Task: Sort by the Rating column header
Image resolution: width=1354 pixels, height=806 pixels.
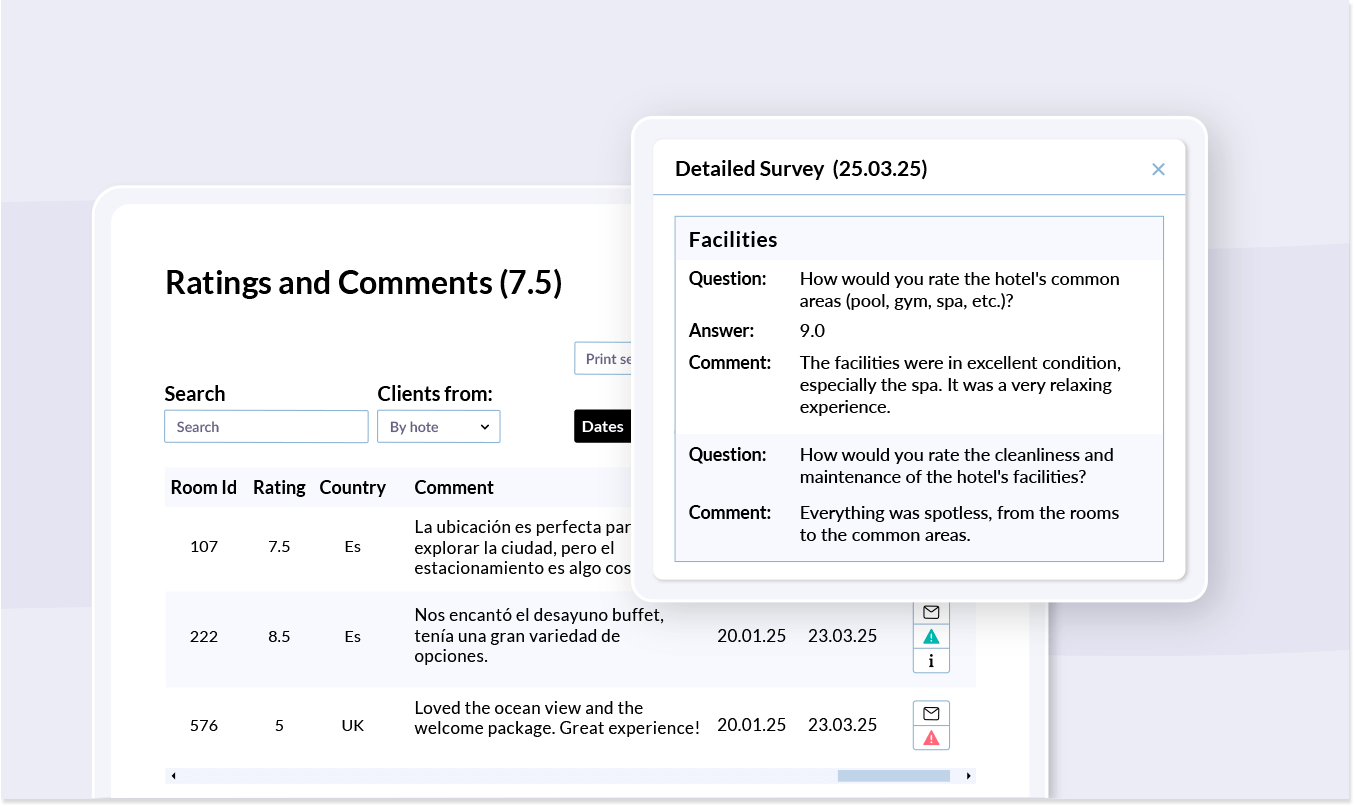Action: point(279,487)
